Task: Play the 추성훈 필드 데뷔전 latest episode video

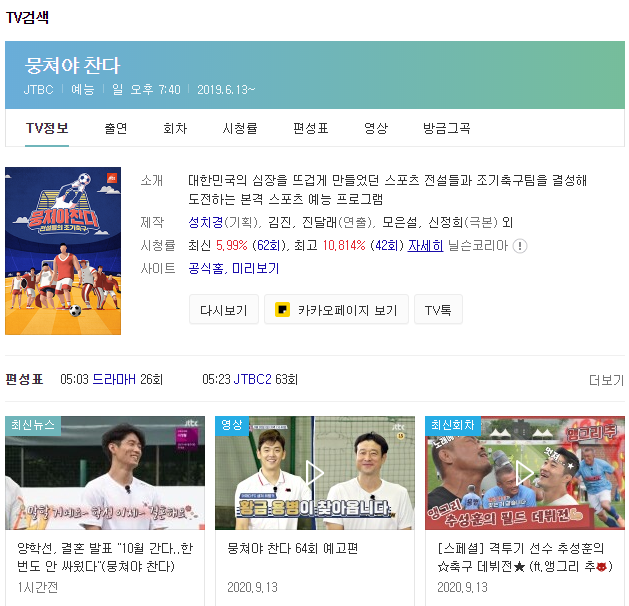Action: (525, 473)
